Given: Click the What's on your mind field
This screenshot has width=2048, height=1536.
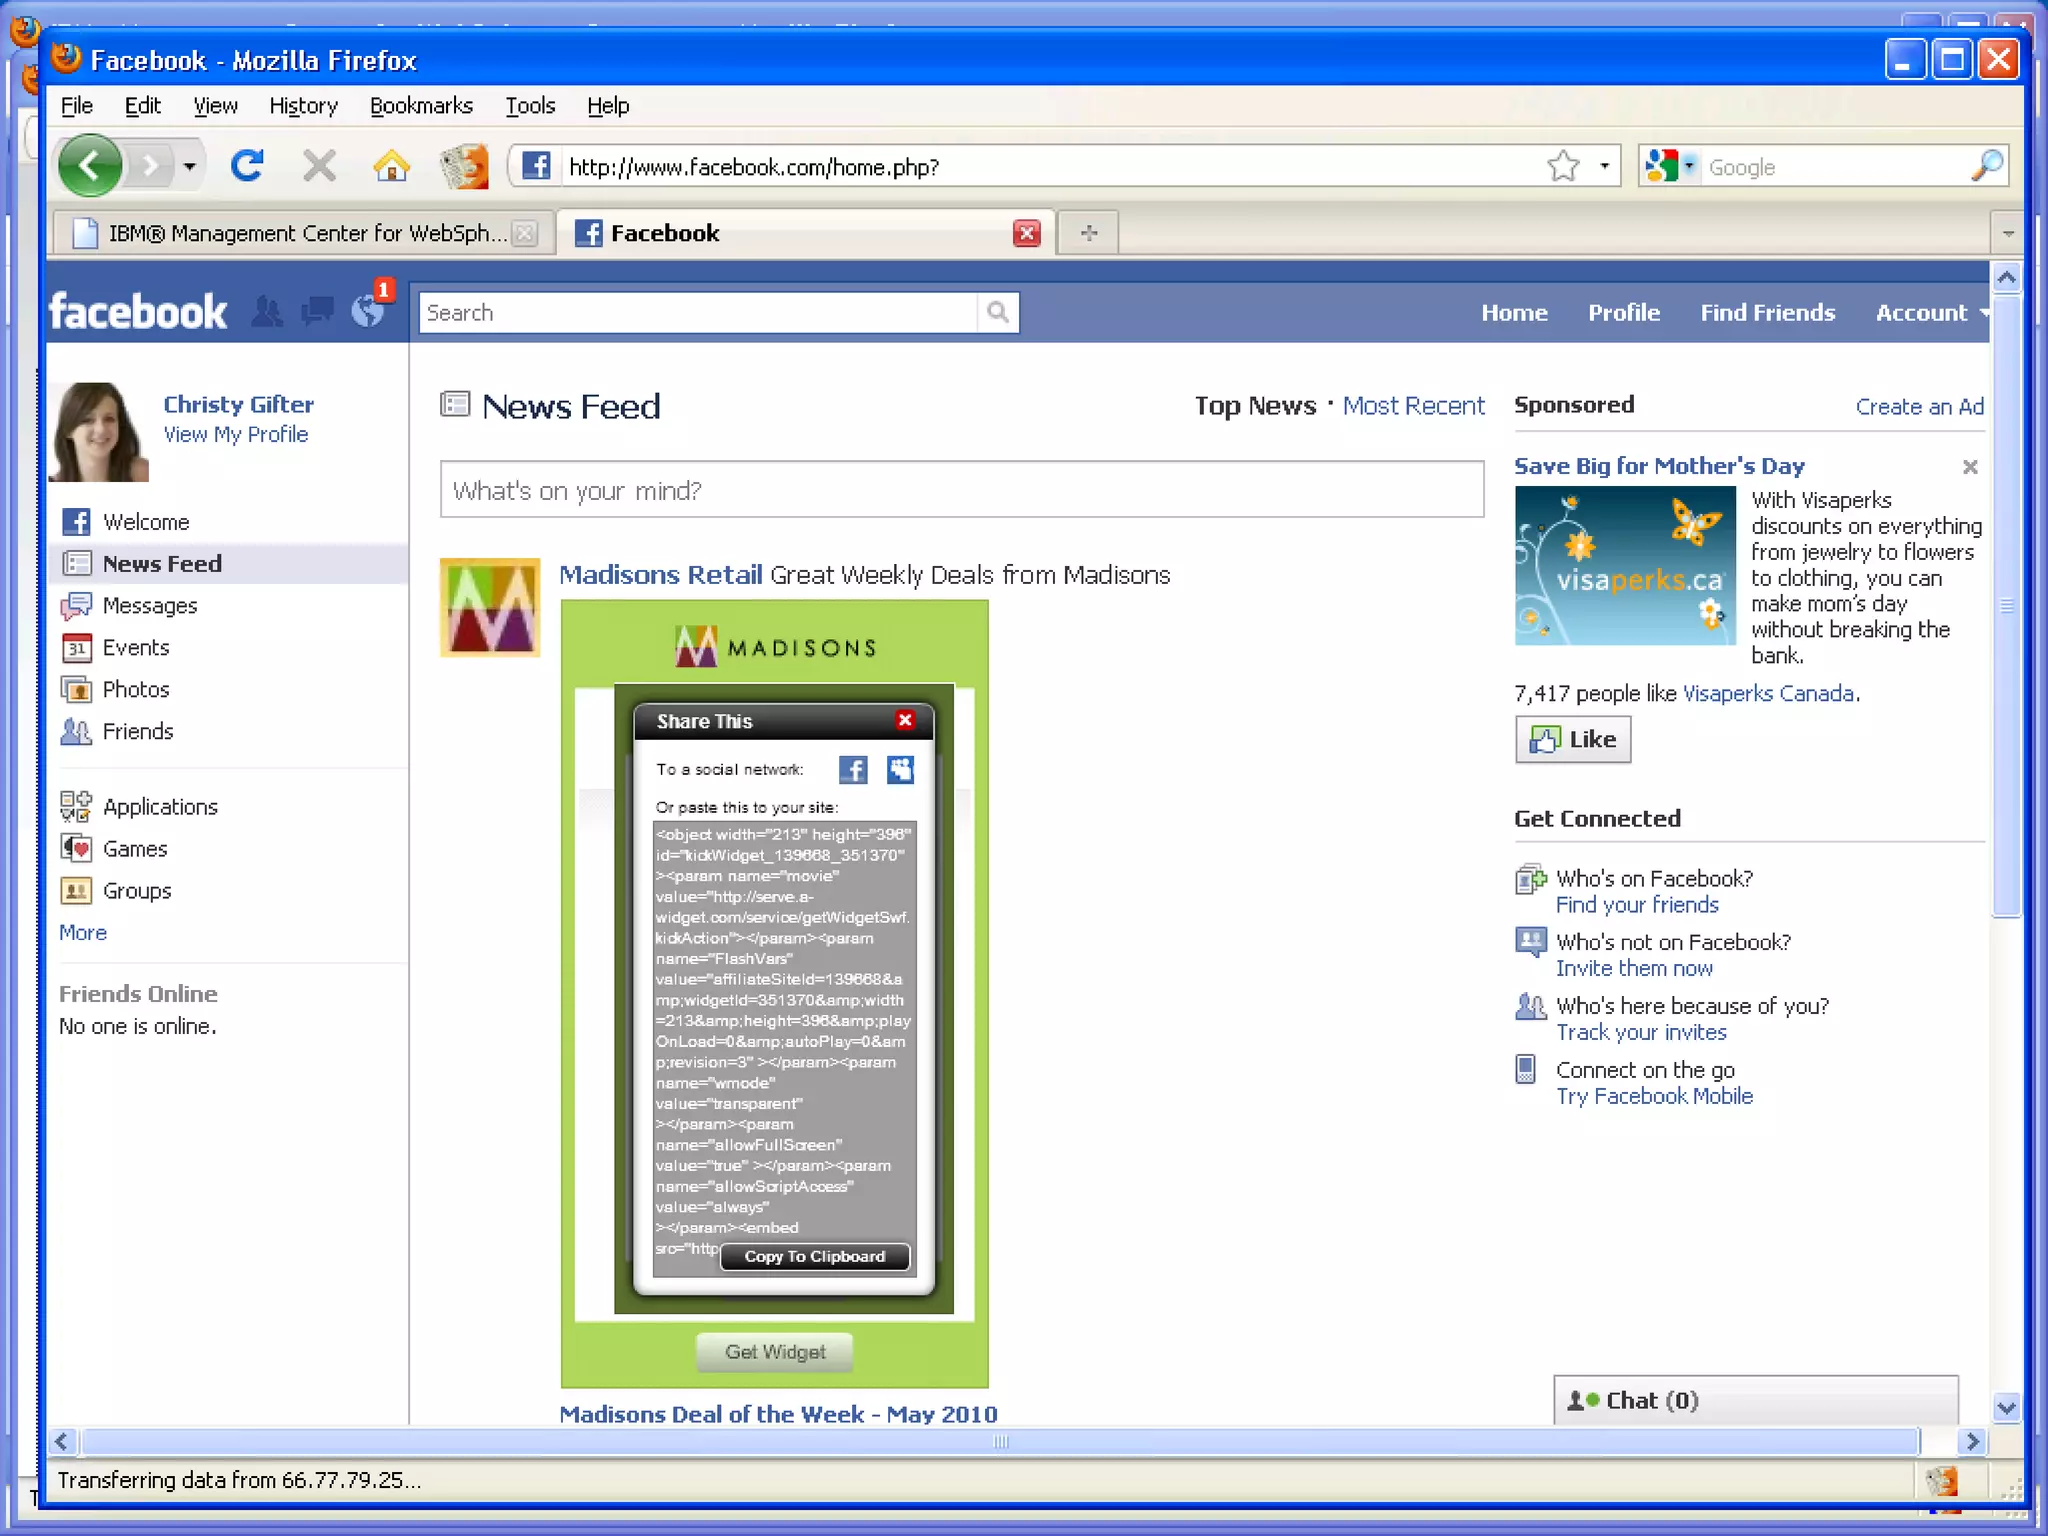Looking at the screenshot, I should (961, 490).
